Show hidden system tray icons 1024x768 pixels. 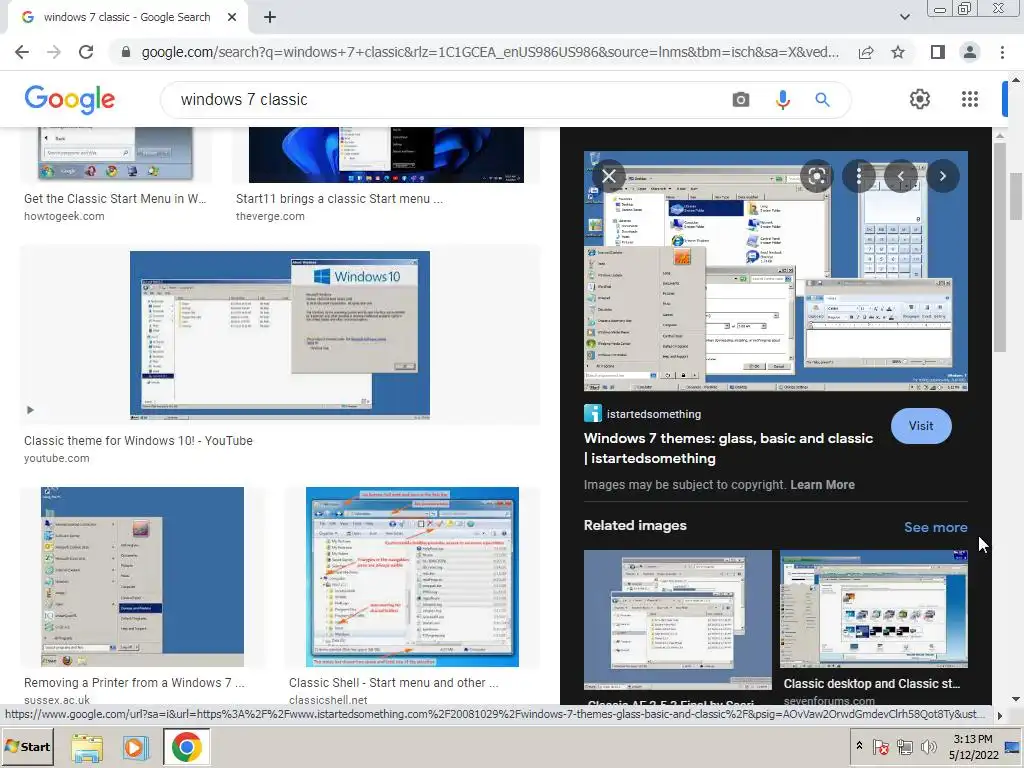[859, 746]
